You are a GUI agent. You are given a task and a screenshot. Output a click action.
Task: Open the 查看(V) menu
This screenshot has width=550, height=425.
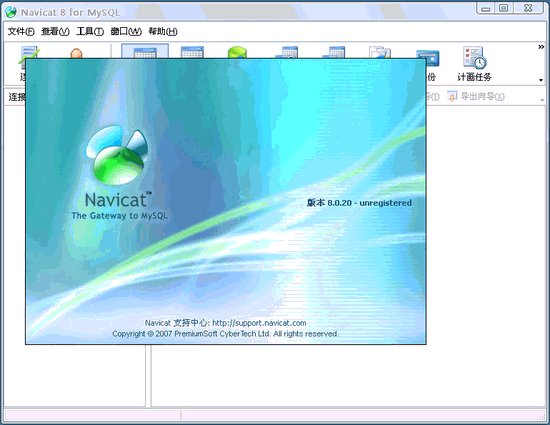coord(55,32)
